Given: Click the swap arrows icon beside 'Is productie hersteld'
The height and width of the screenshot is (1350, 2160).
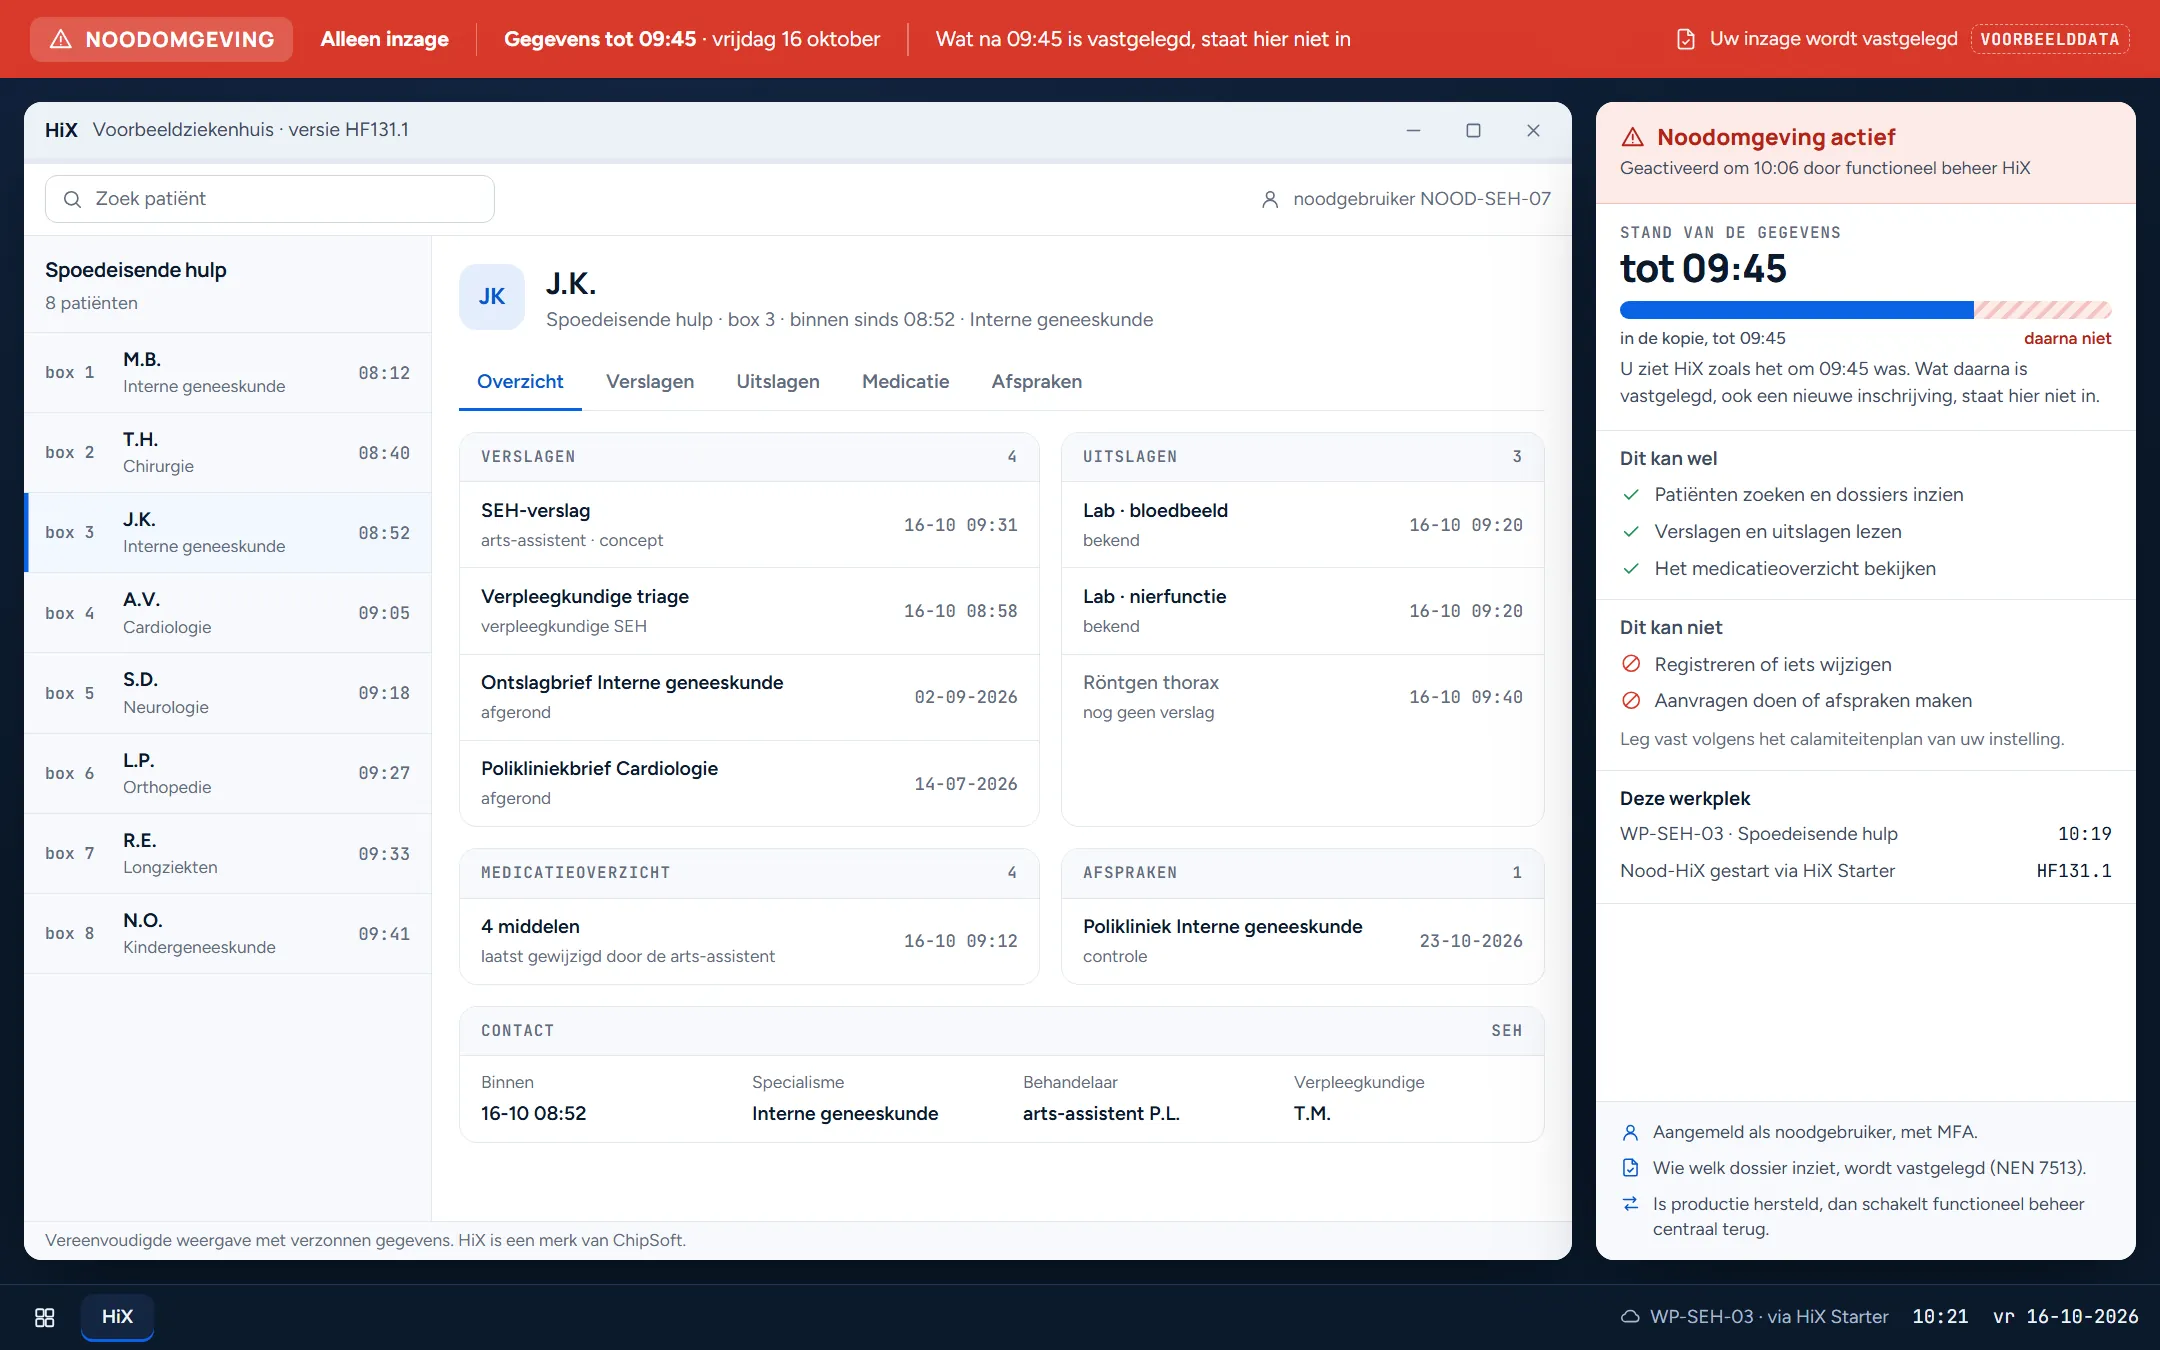Looking at the screenshot, I should tap(1630, 1204).
